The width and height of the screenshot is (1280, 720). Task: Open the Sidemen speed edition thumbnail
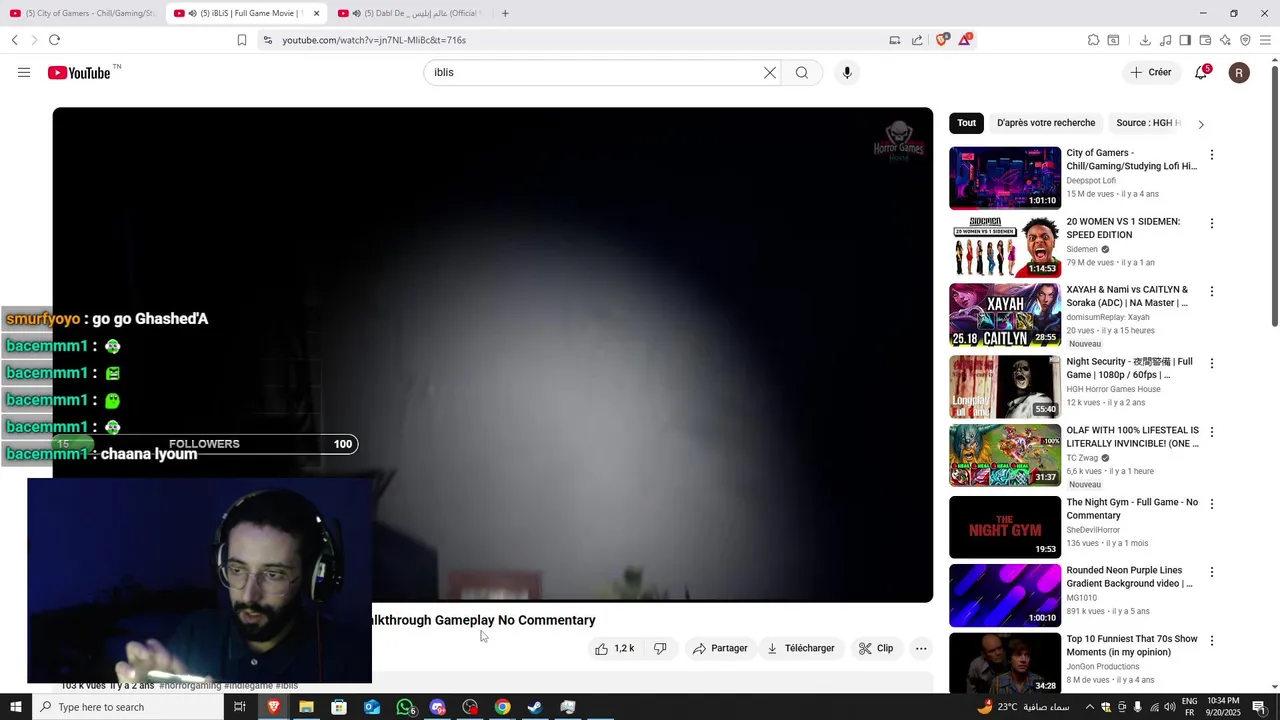(x=1005, y=246)
